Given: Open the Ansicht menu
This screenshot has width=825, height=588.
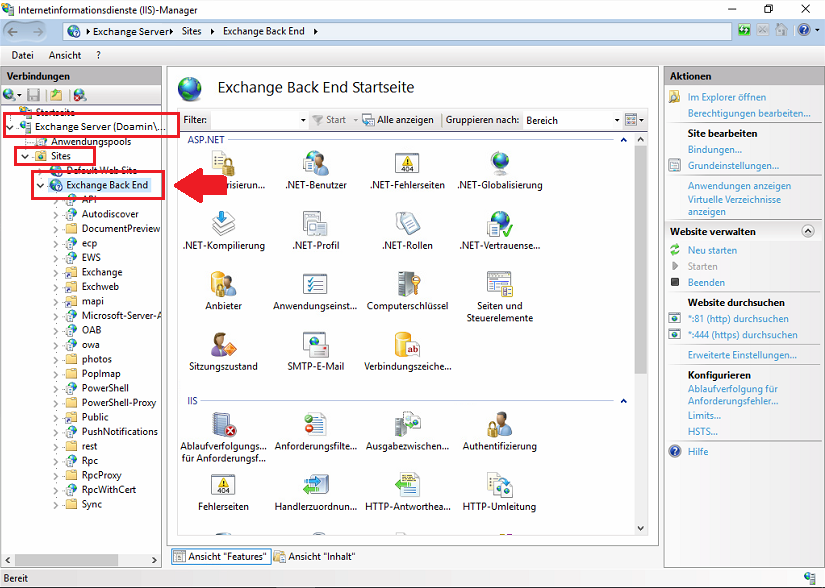Looking at the screenshot, I should [x=65, y=55].
